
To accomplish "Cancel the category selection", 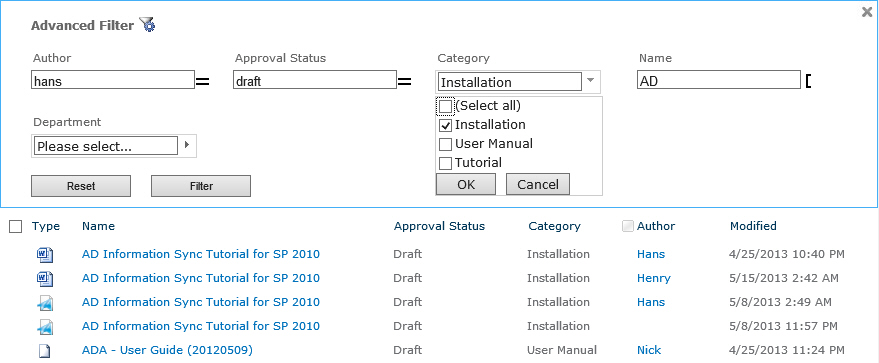I will (538, 184).
